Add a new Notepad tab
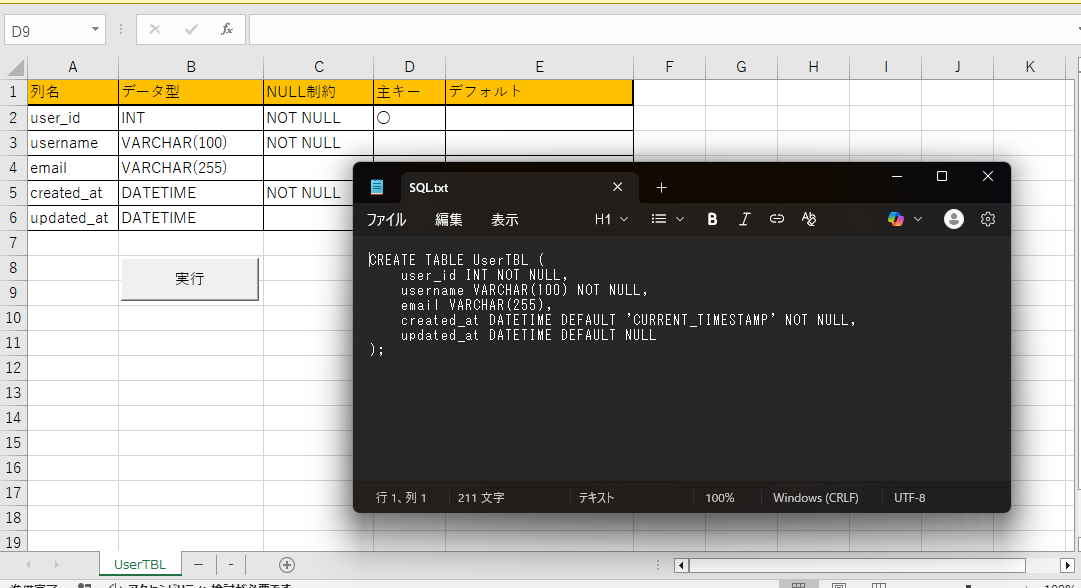The height and width of the screenshot is (588, 1081). pos(661,187)
